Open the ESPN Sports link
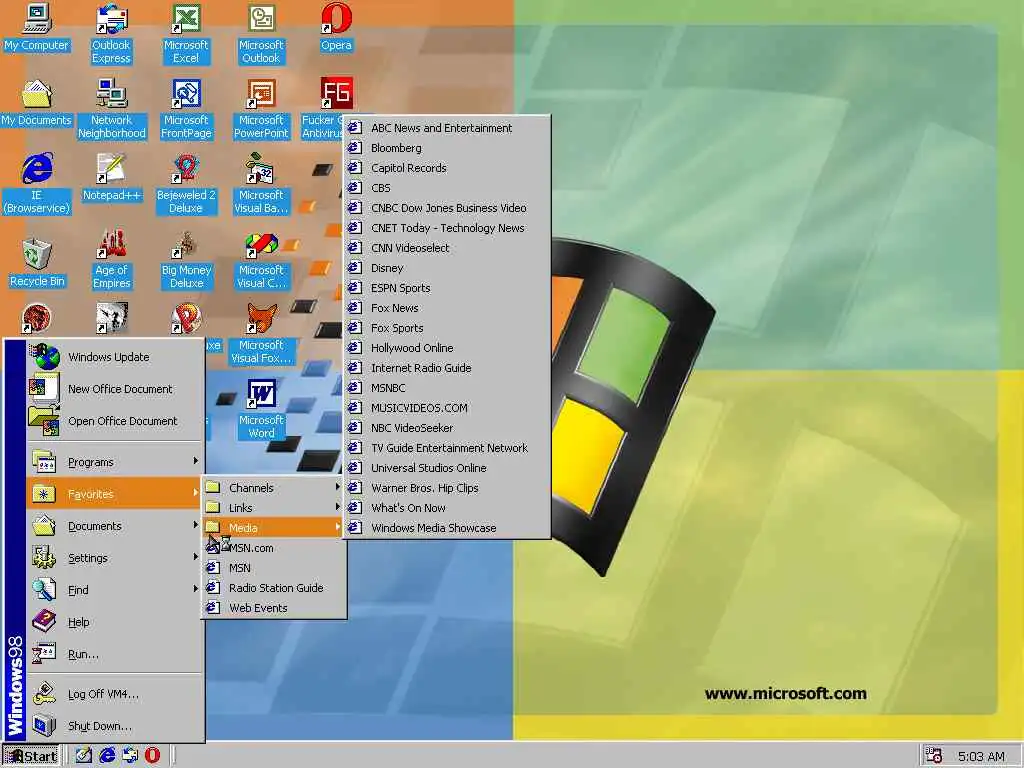Image resolution: width=1024 pixels, height=768 pixels. click(x=447, y=288)
